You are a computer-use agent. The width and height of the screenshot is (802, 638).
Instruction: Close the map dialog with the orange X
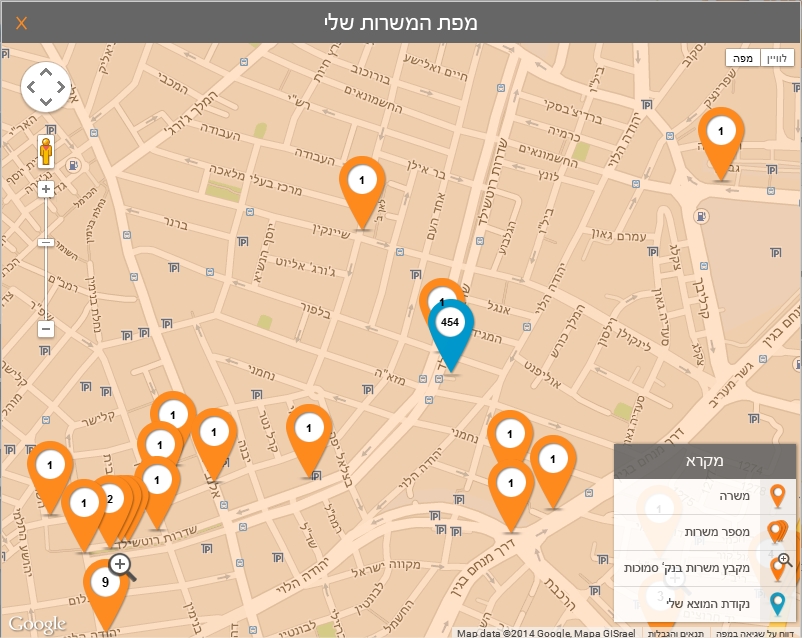pos(21,23)
